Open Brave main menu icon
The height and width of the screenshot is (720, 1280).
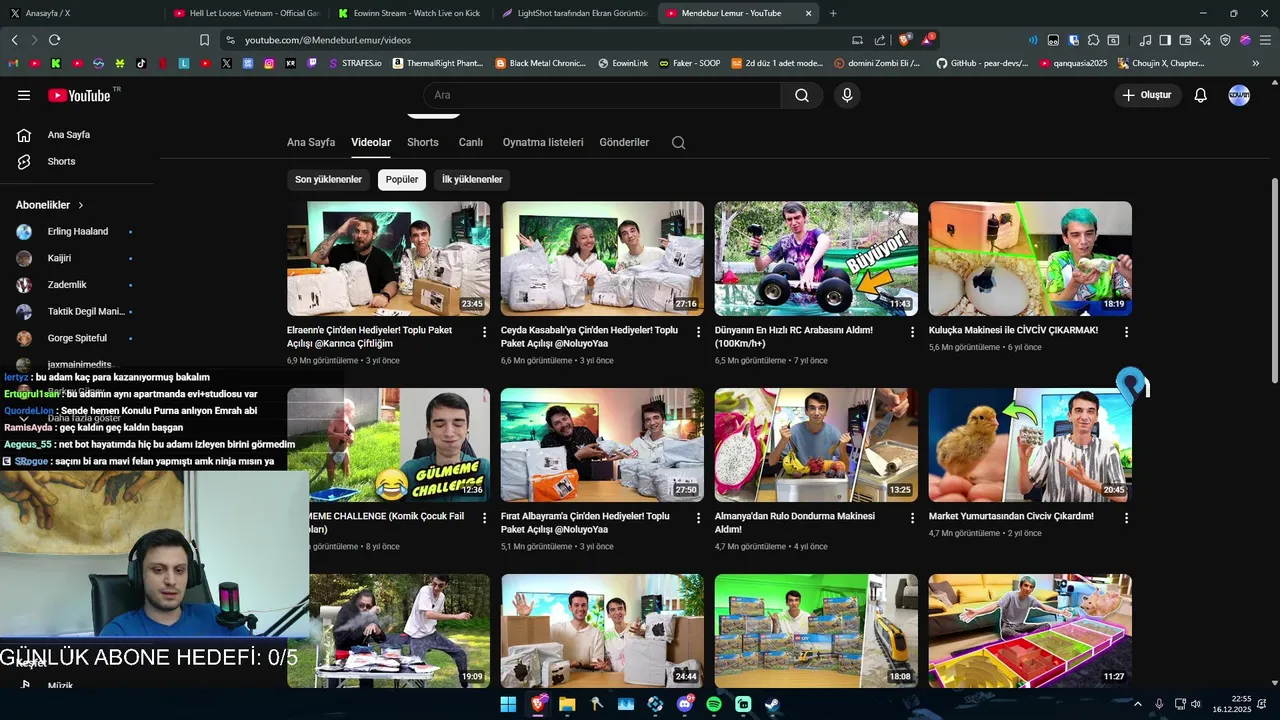pos(1265,40)
